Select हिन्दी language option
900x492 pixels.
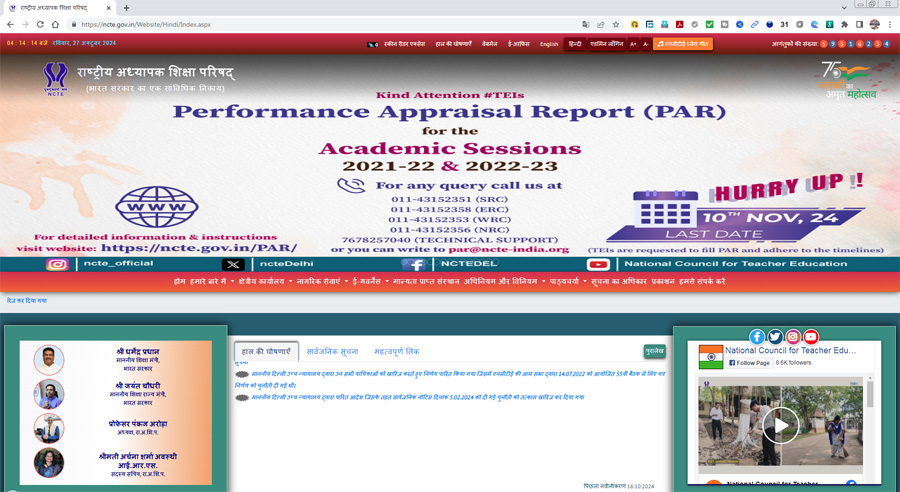(575, 44)
